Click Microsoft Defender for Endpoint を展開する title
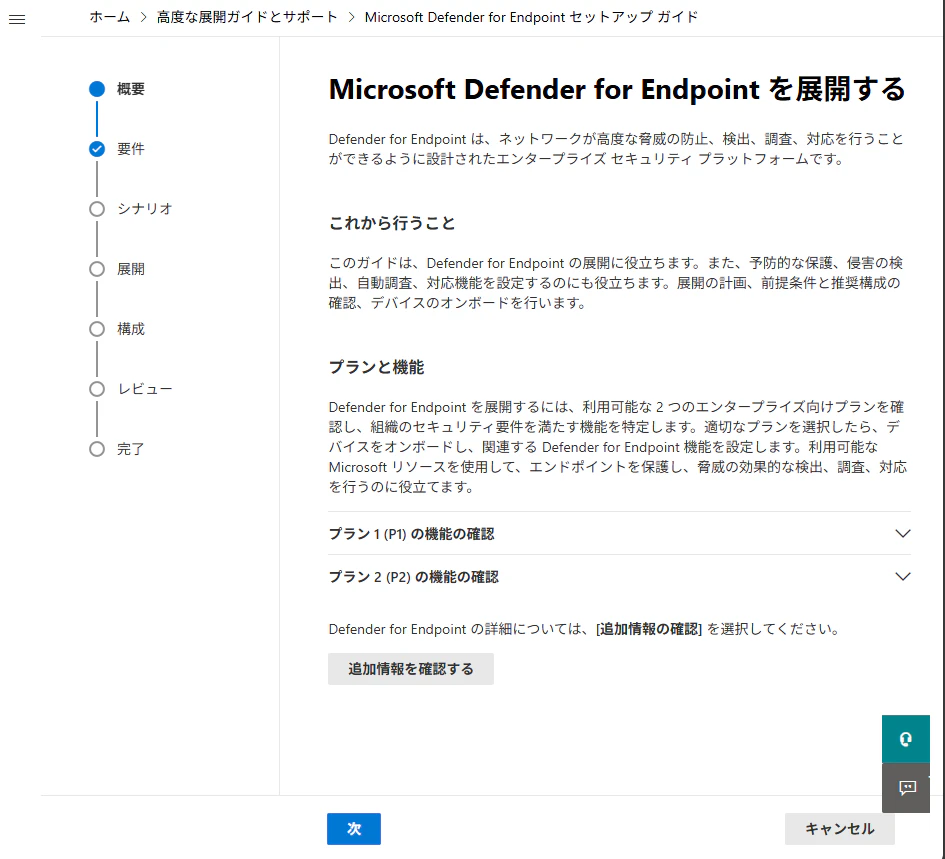Viewport: 945px width, 859px height. pos(617,89)
